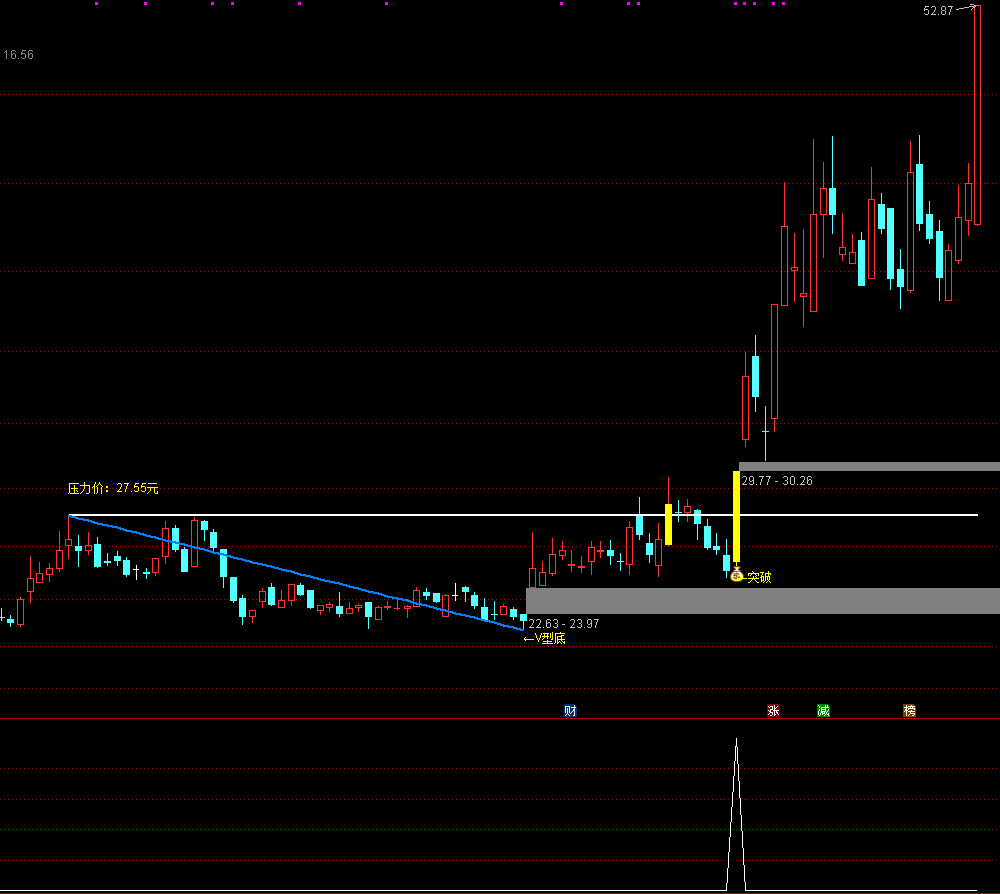Click the 52.87 high price label
The height and width of the screenshot is (894, 1000).
[x=938, y=11]
